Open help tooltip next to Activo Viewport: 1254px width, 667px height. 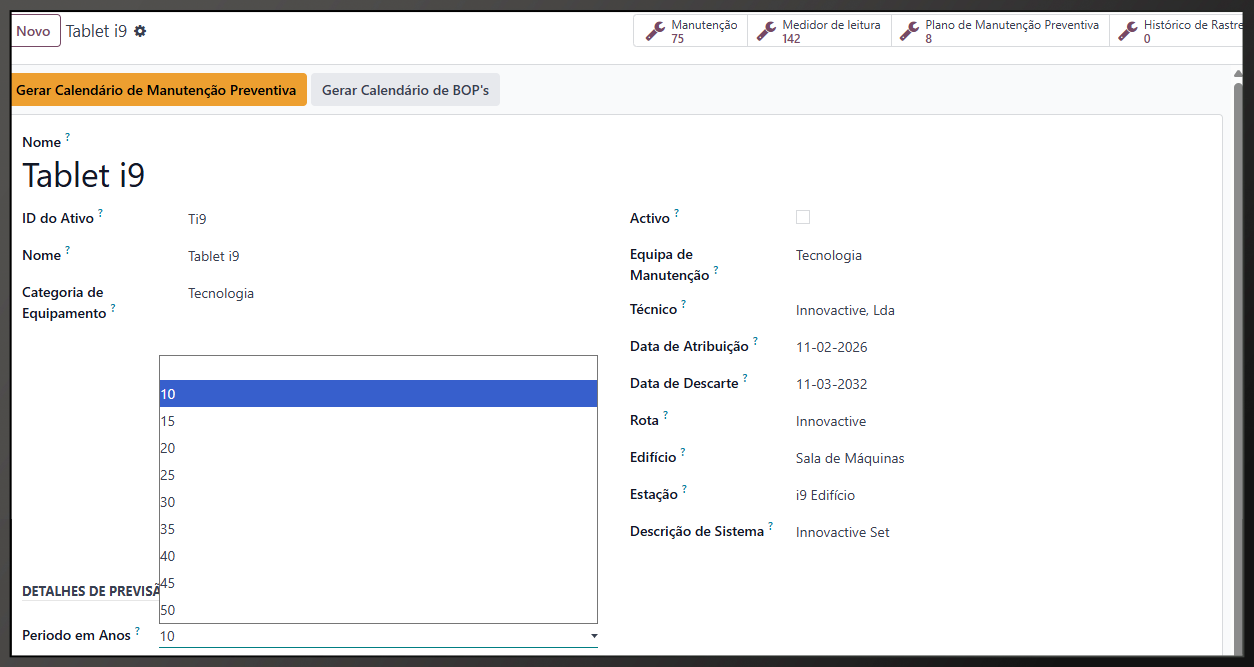click(x=676, y=213)
